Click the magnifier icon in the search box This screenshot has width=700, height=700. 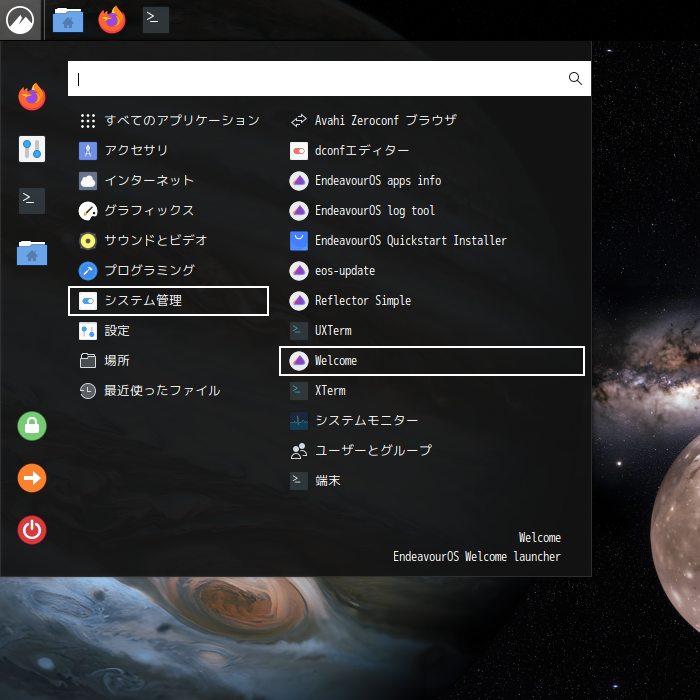pos(575,79)
